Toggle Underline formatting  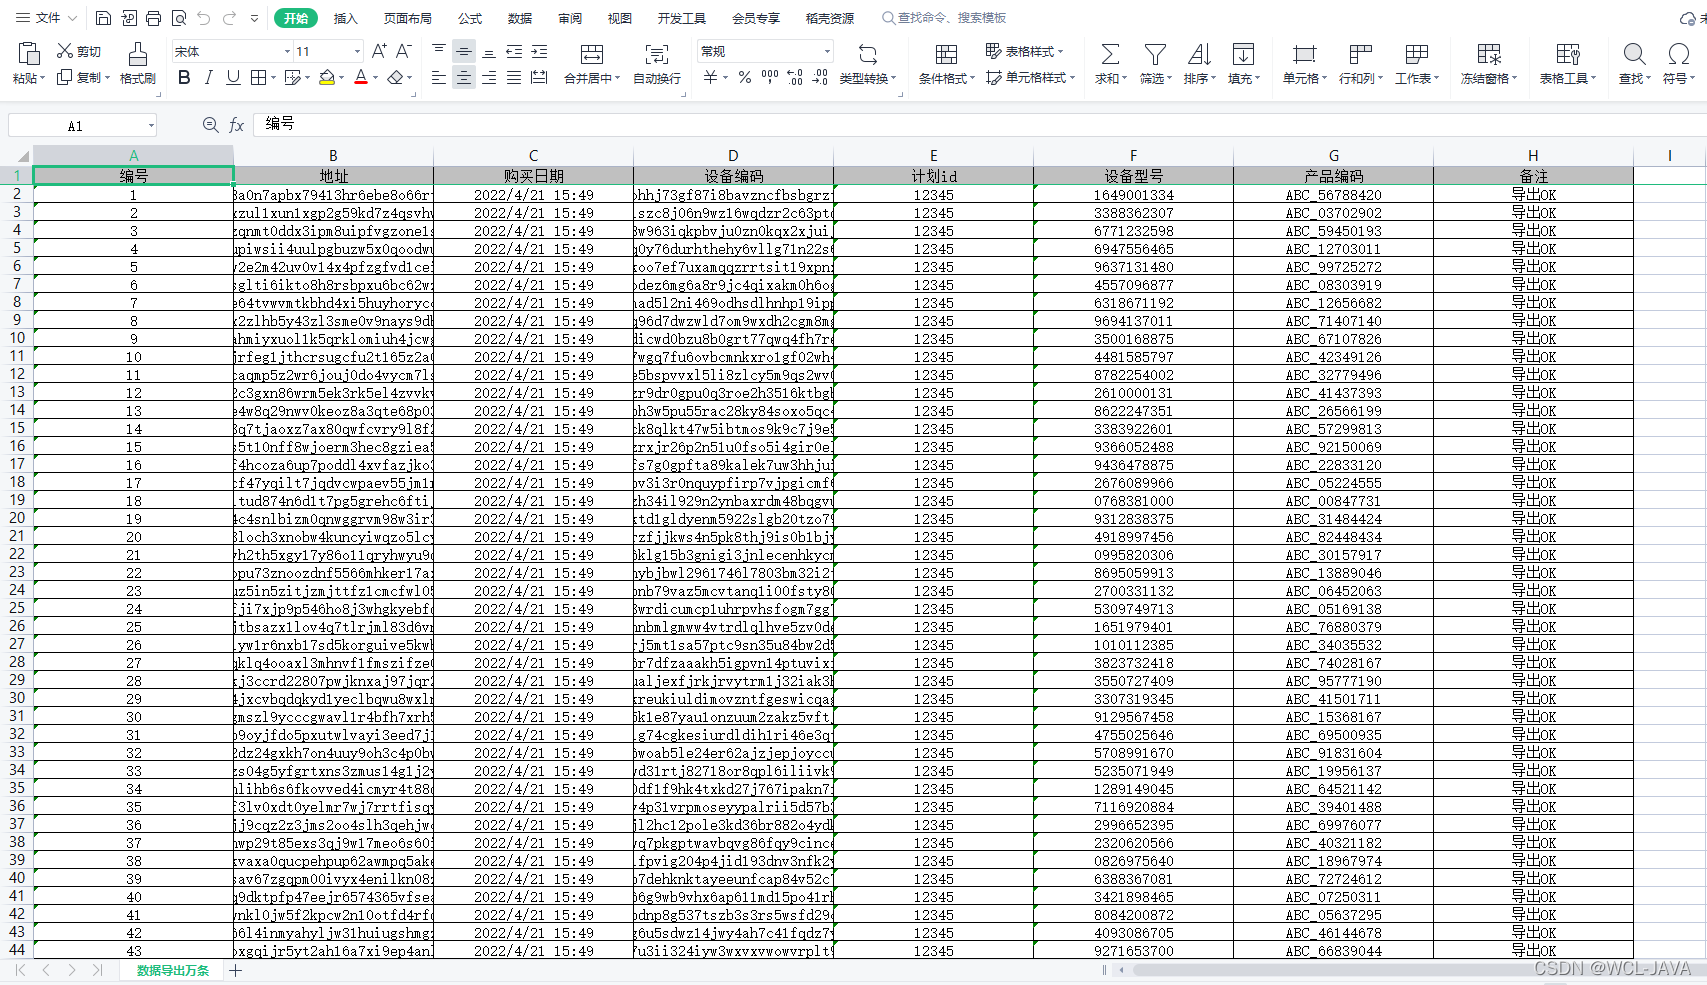click(x=233, y=77)
